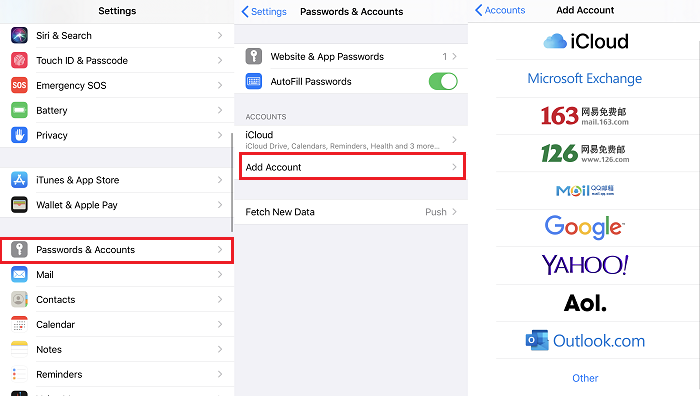Image resolution: width=700 pixels, height=396 pixels.
Task: Open the Fetch New Data chevron
Action: (454, 212)
